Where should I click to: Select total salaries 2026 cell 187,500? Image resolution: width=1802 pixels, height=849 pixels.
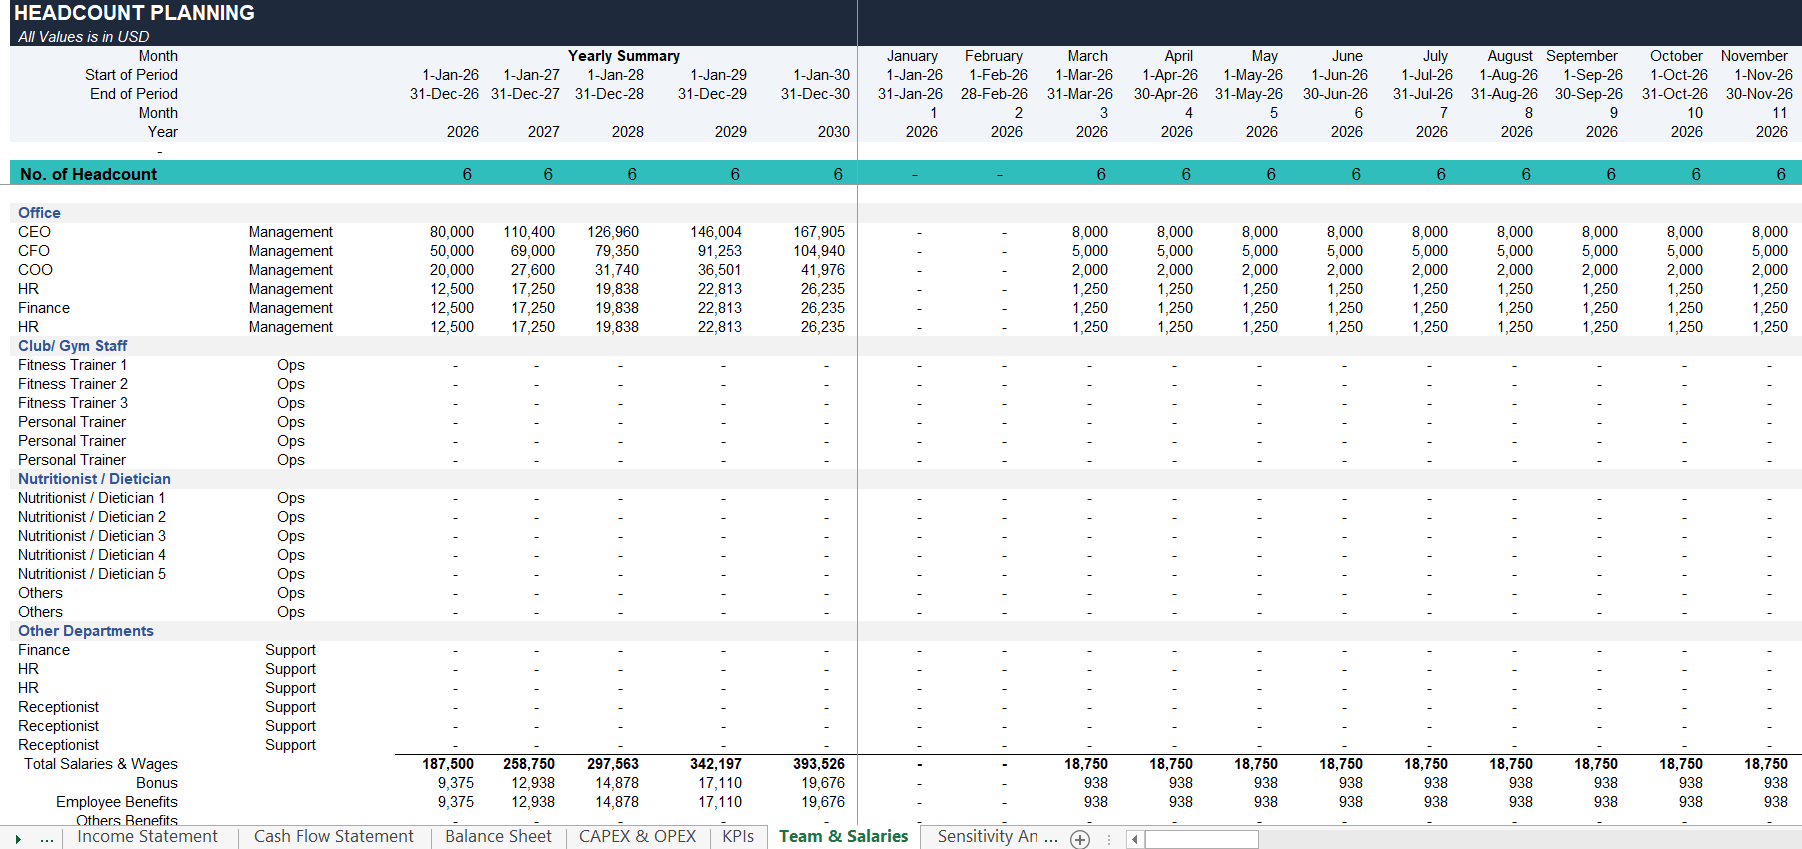[448, 764]
